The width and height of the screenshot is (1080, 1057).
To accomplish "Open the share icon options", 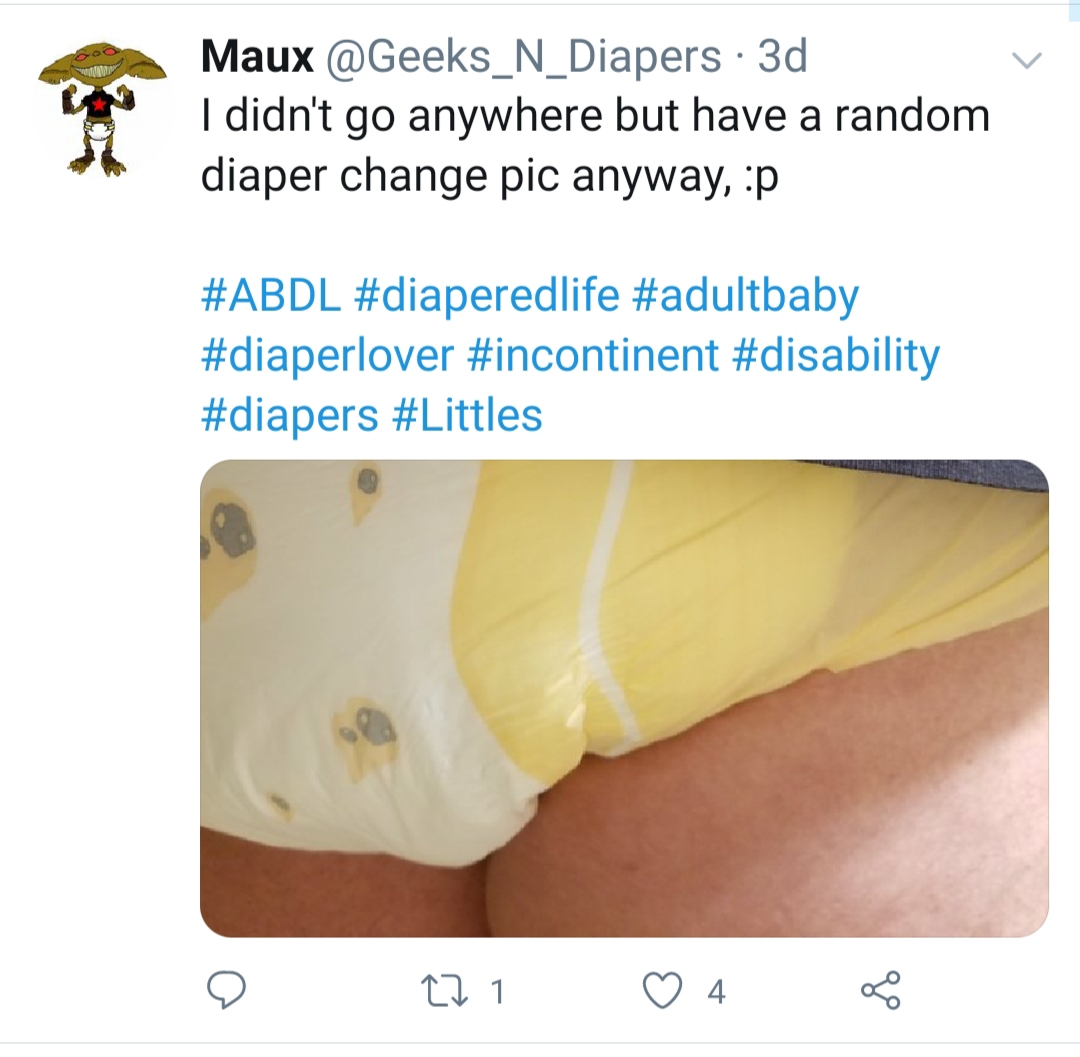I will pos(880,990).
